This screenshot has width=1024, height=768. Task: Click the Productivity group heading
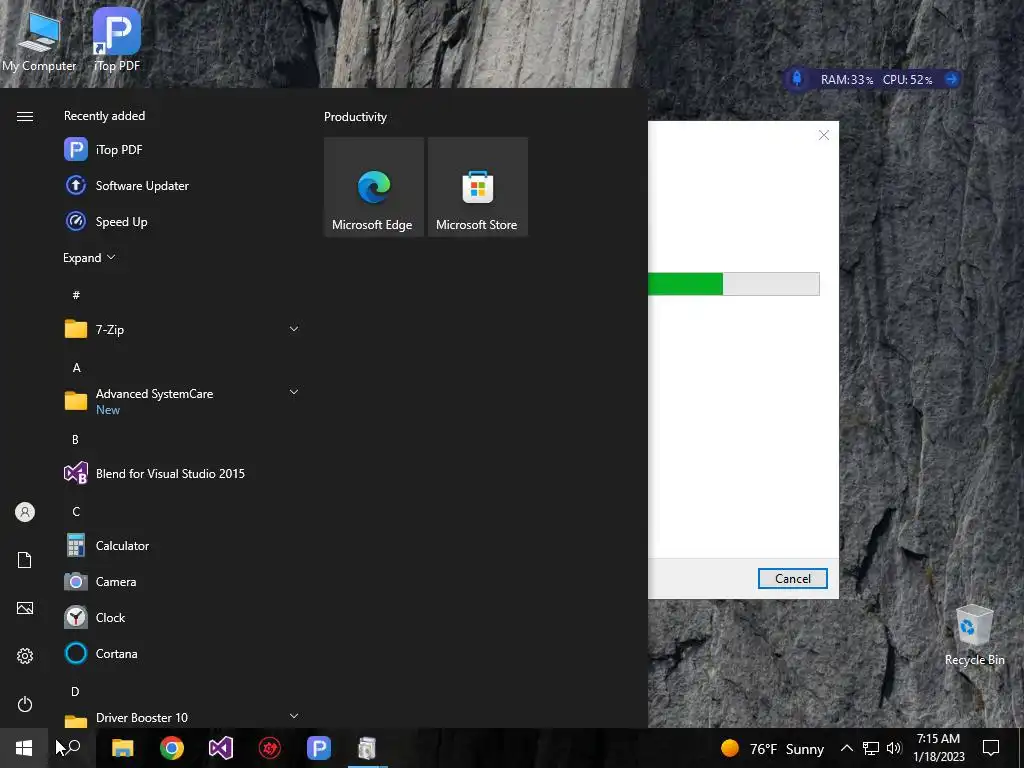[x=355, y=117]
